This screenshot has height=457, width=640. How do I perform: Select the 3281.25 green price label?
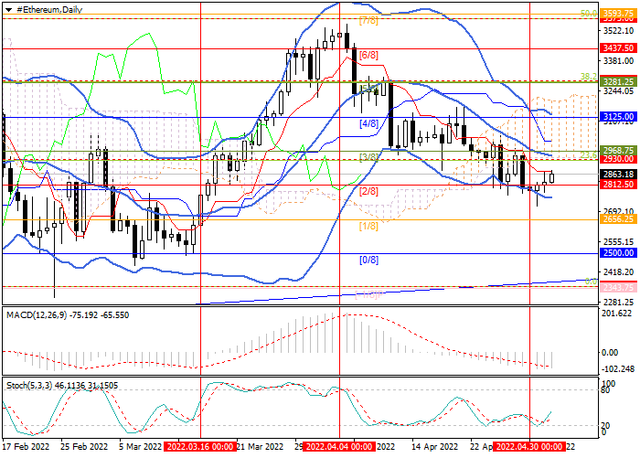(x=618, y=82)
